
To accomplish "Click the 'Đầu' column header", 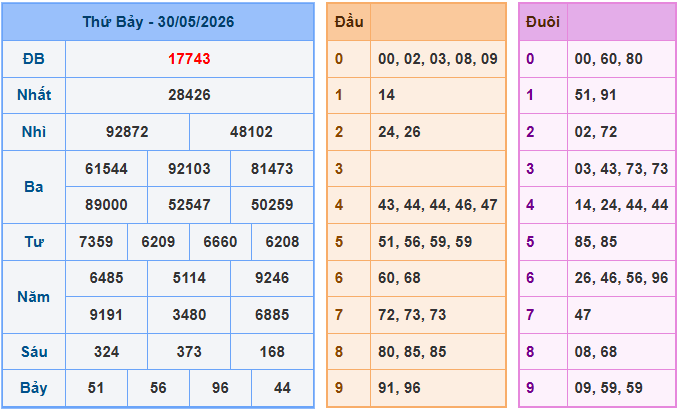I will (349, 22).
